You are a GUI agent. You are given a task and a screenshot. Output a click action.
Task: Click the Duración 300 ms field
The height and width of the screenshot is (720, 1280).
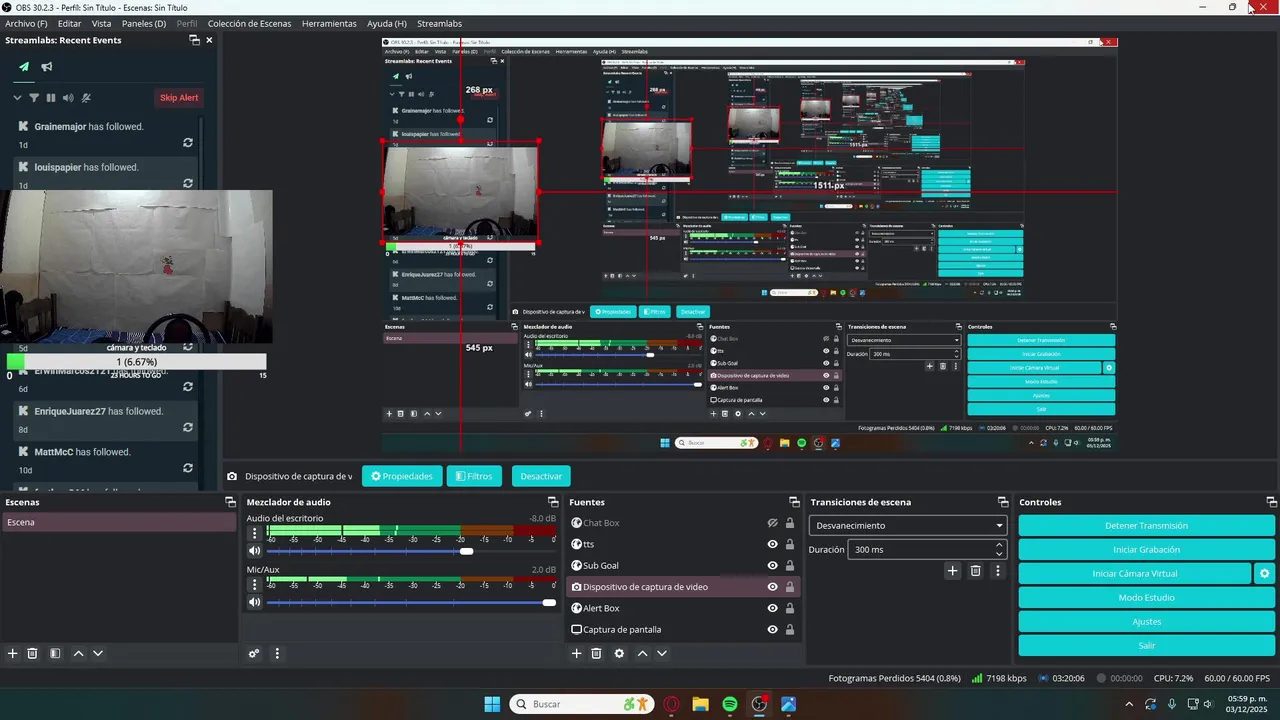(x=926, y=549)
